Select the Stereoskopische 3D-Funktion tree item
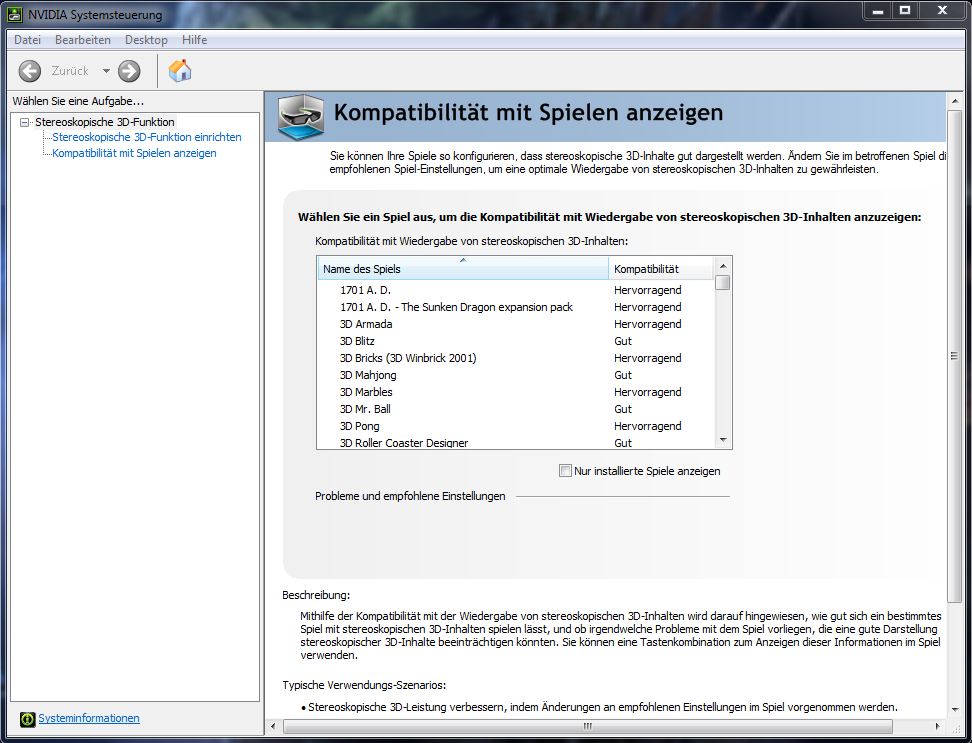Screen dimensions: 972x743 click(104, 122)
